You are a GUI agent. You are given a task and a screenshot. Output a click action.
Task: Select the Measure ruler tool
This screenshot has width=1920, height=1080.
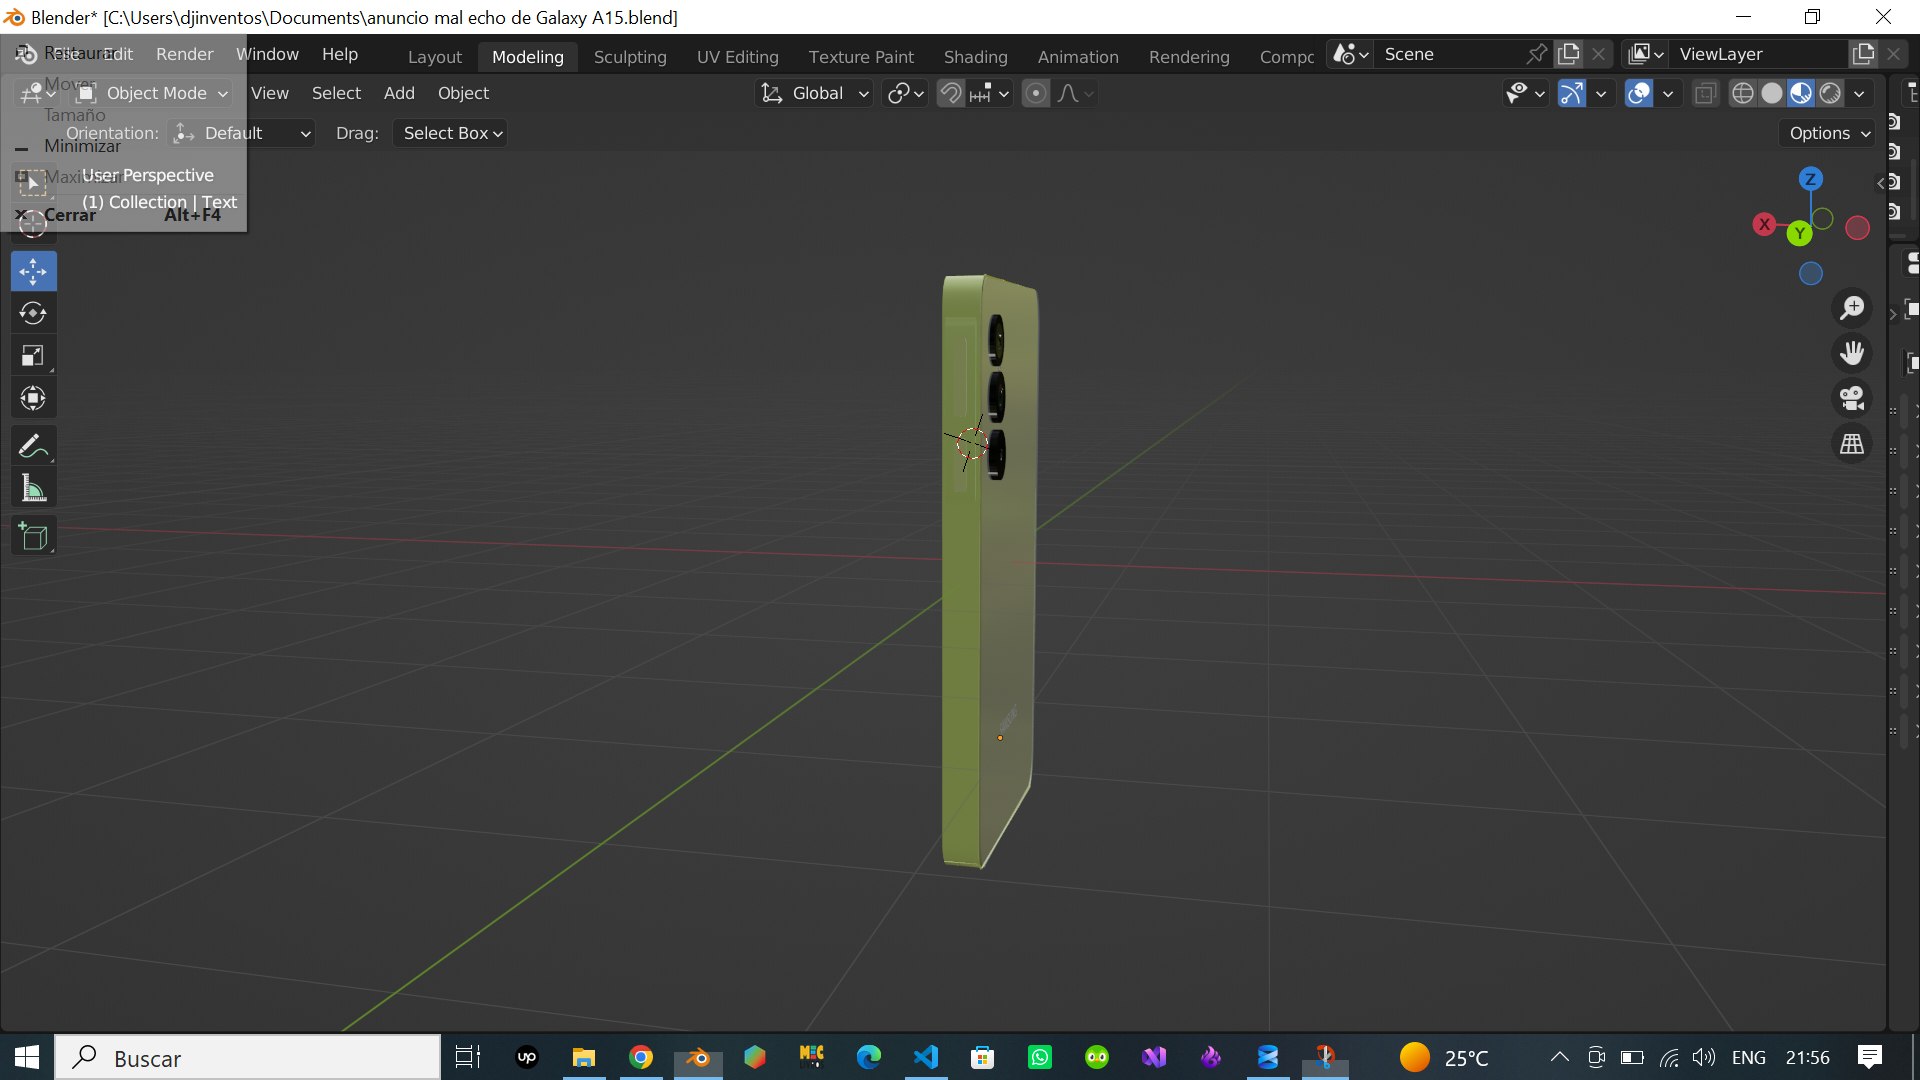(33, 489)
